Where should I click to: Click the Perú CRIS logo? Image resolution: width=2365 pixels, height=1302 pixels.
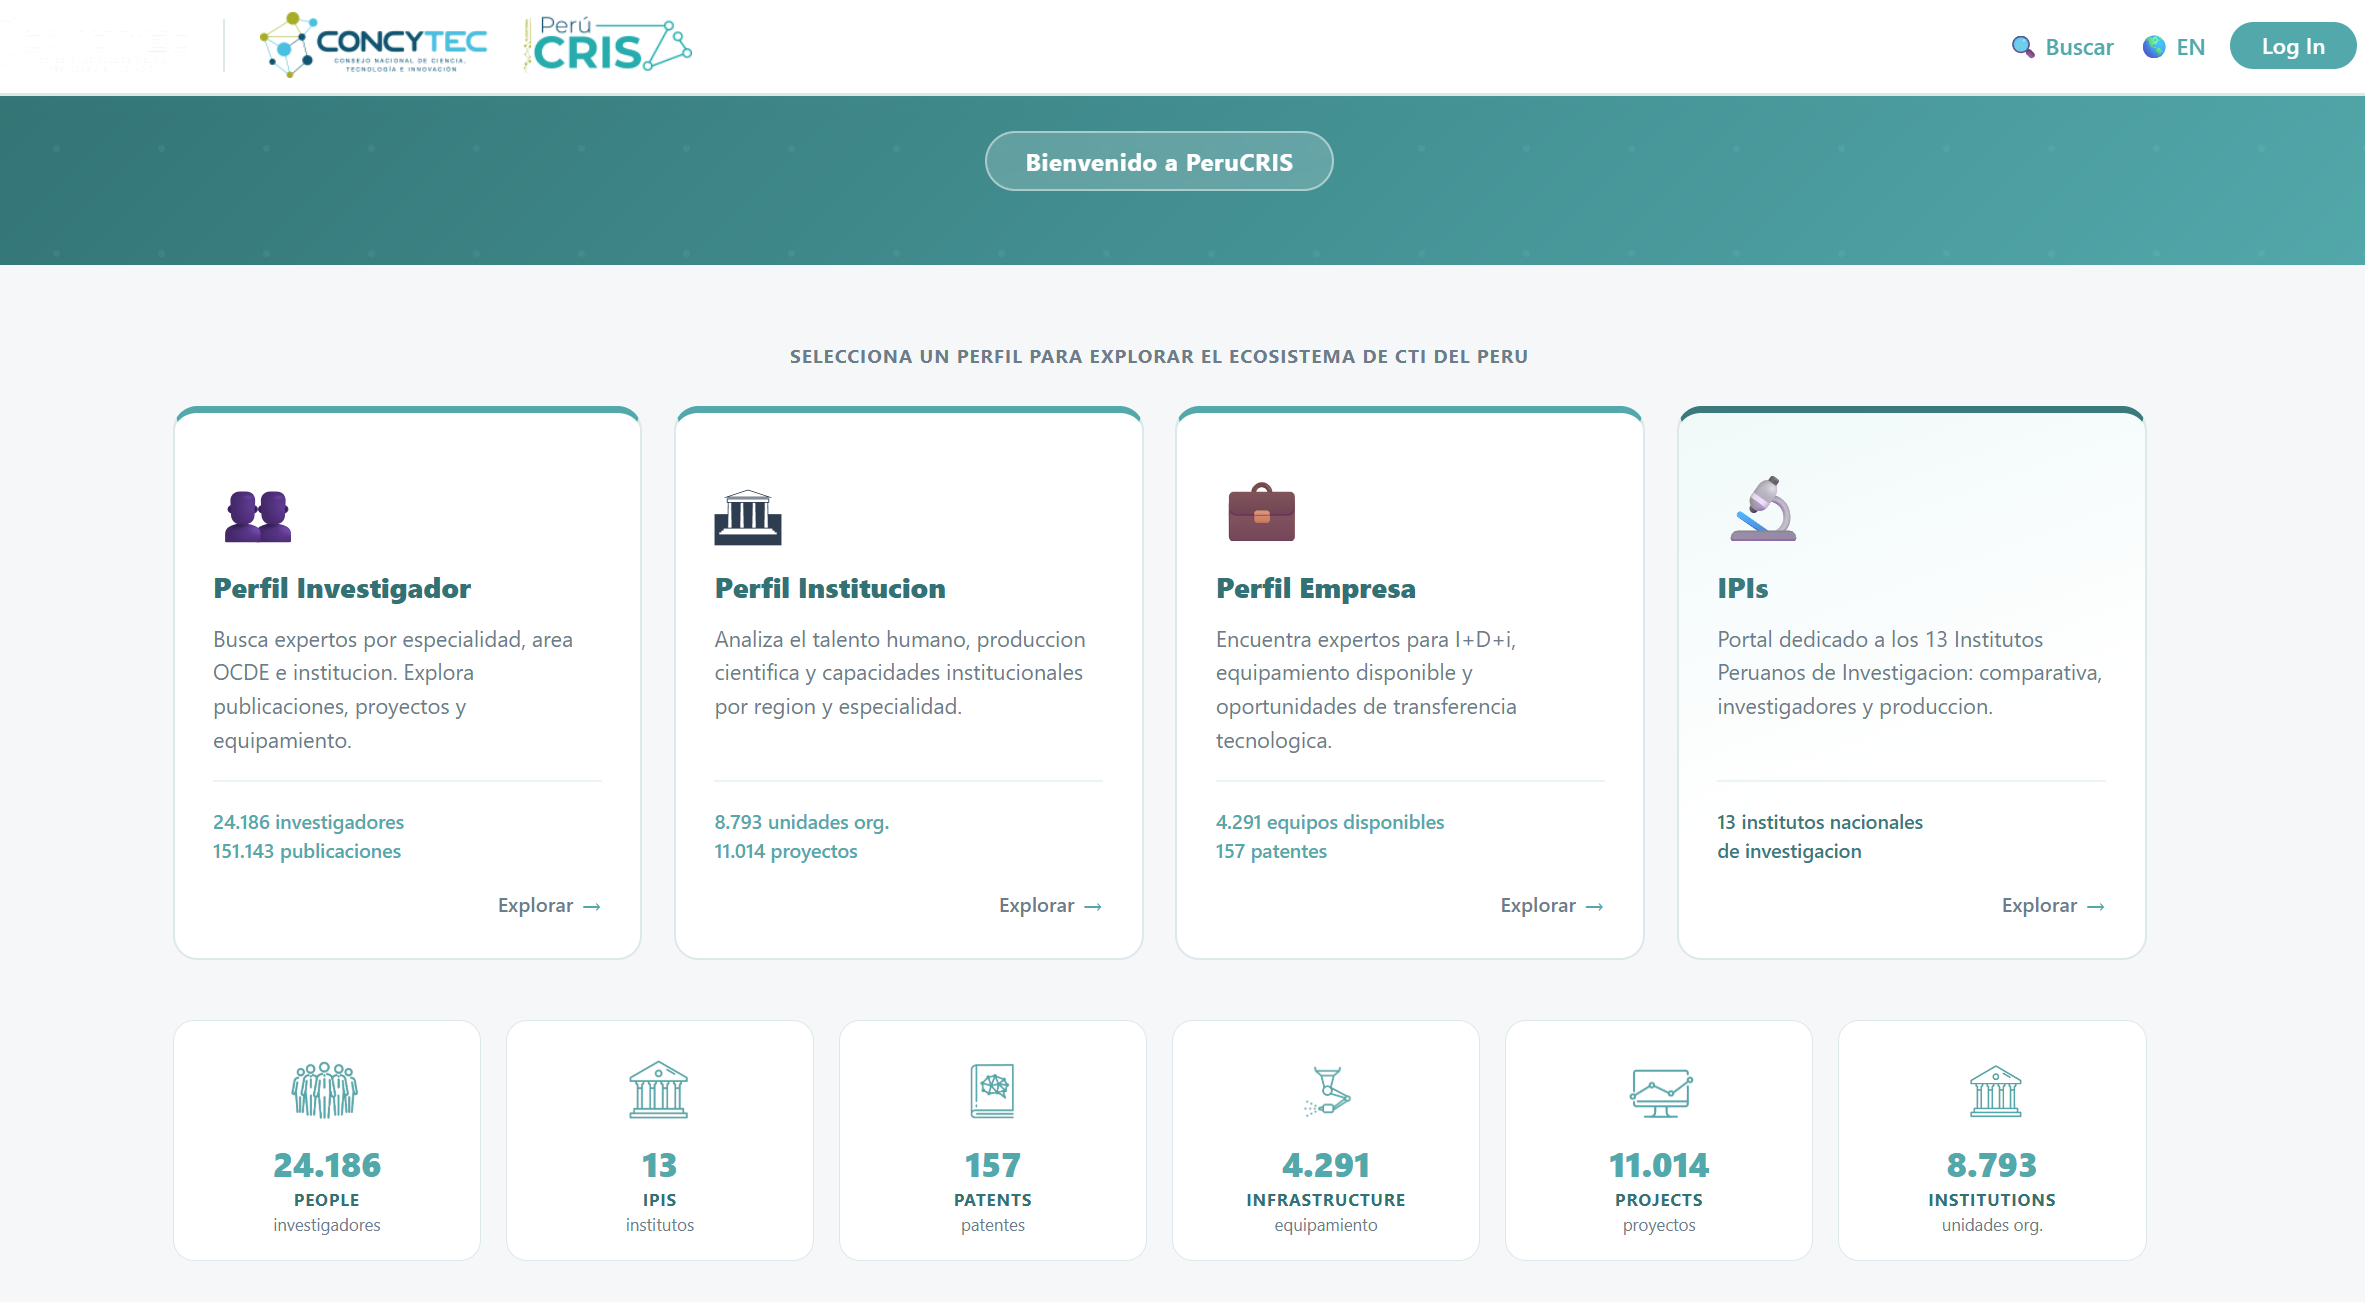pos(608,45)
